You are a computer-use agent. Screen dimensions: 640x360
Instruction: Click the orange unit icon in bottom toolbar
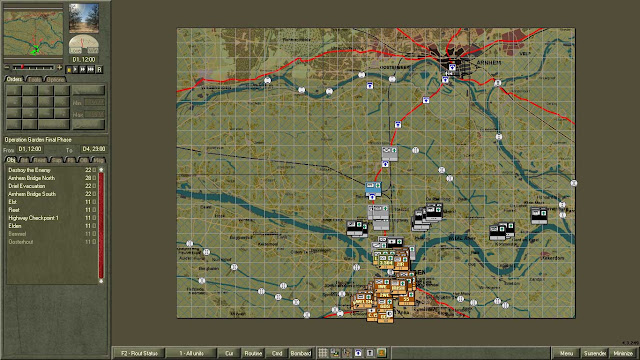click(382, 353)
